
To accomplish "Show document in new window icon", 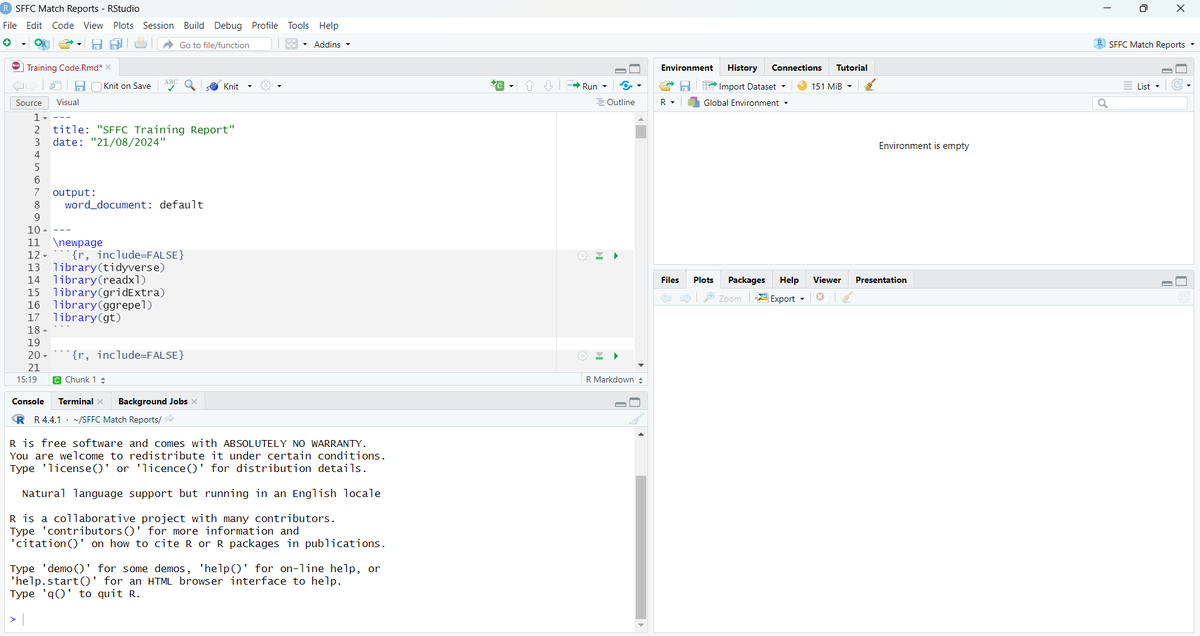I will 56,86.
